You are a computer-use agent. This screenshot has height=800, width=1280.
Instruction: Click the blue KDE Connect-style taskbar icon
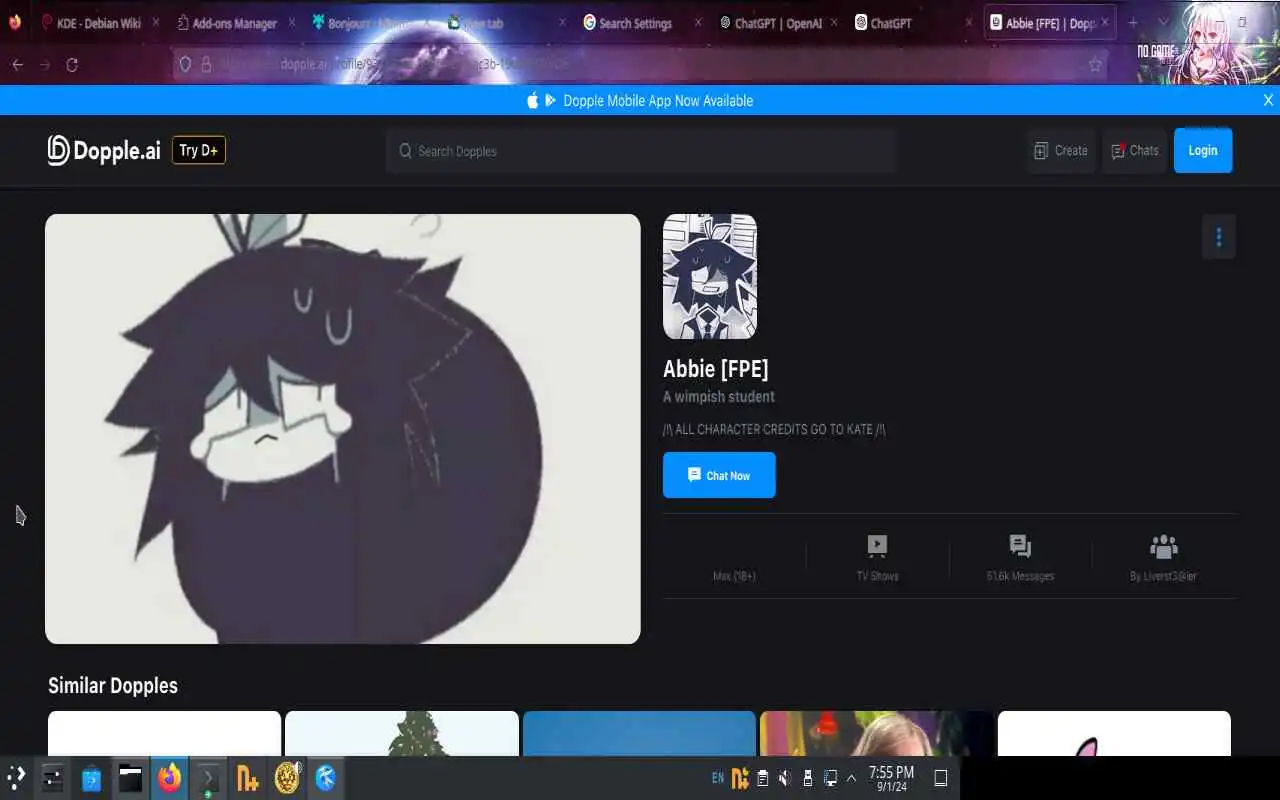coord(326,777)
